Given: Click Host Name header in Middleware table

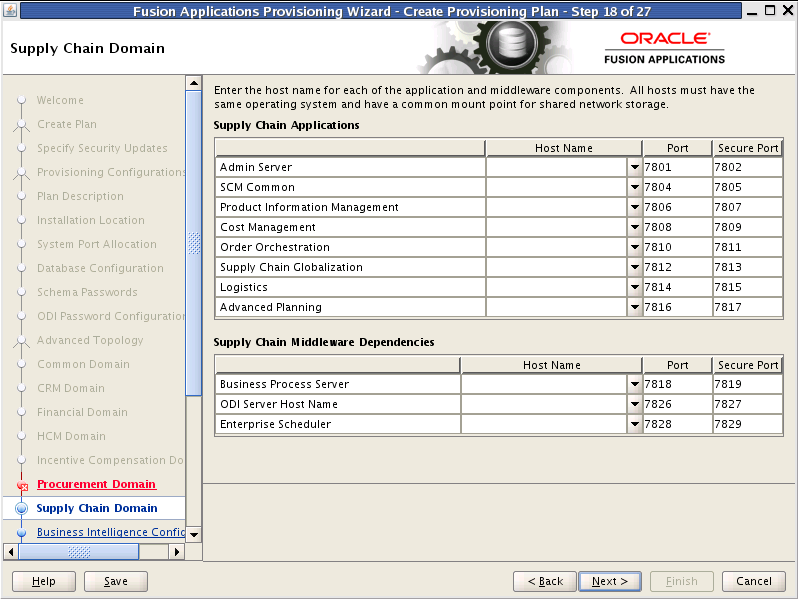Looking at the screenshot, I should click(551, 365).
